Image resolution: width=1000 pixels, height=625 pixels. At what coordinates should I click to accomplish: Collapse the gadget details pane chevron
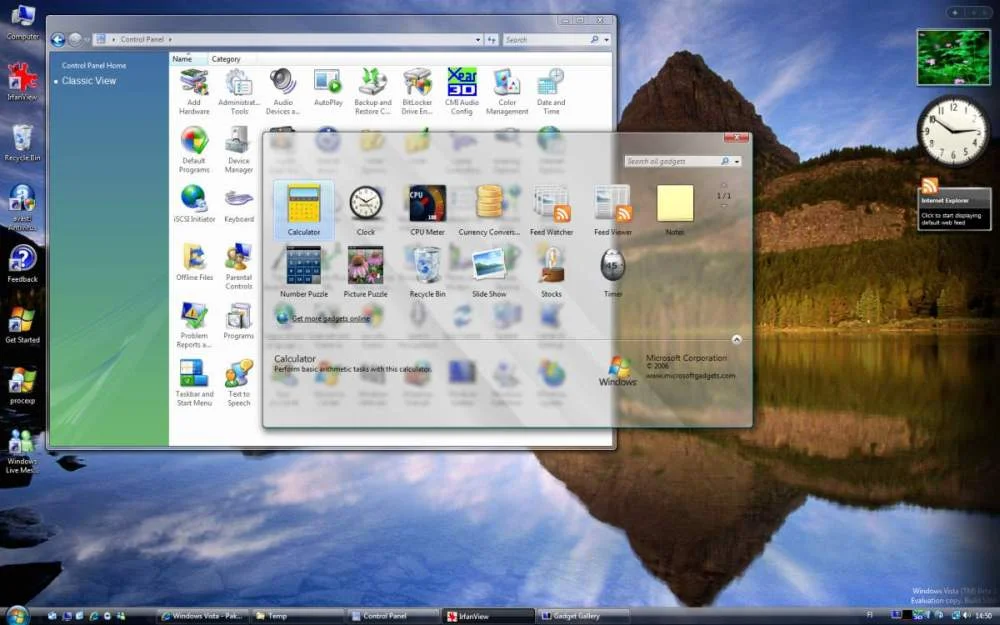736,340
